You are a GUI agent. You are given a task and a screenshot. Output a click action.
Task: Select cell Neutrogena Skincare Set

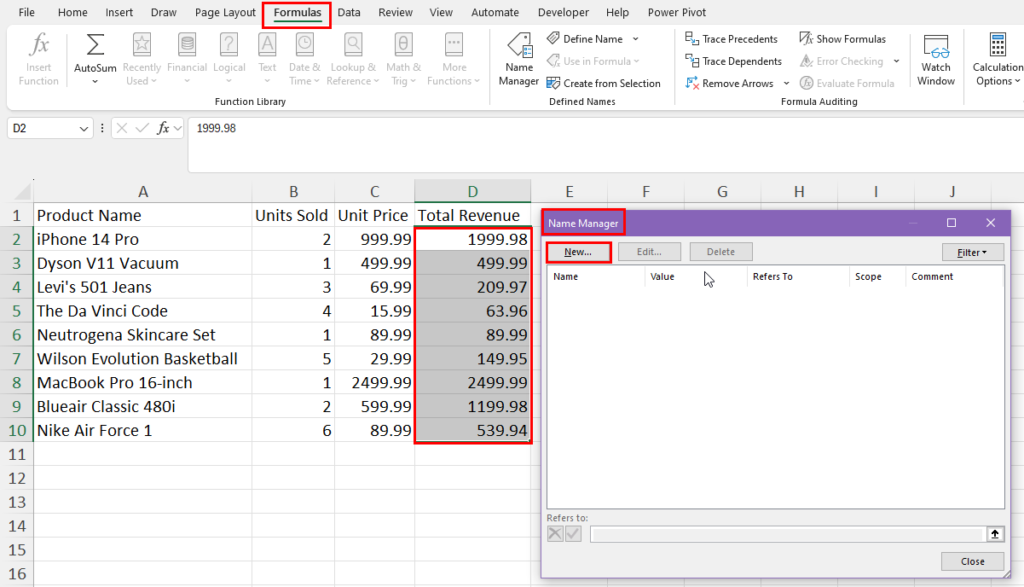point(142,335)
